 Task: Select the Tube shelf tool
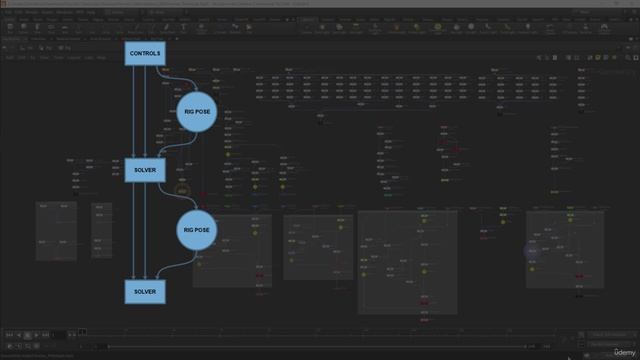[x=37, y=28]
